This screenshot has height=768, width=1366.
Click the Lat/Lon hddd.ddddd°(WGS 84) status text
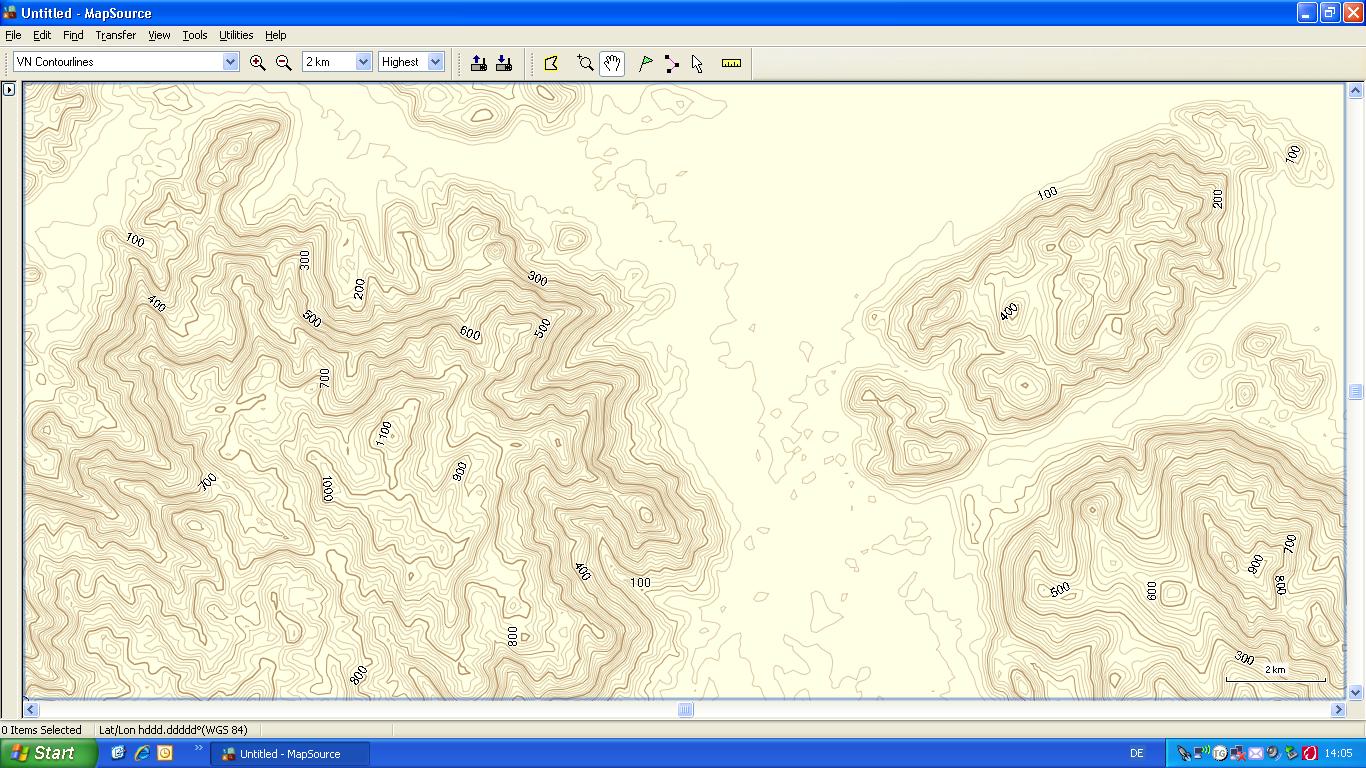tap(173, 730)
